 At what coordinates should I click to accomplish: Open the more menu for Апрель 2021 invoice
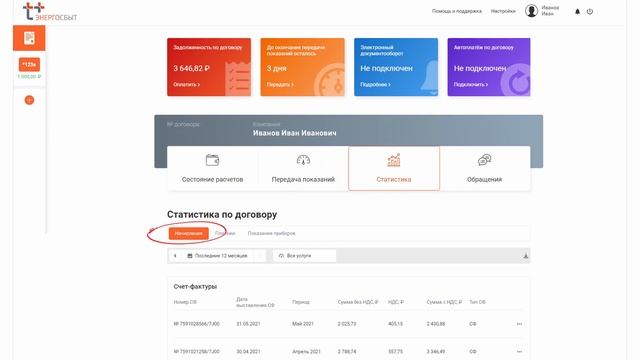pos(519,351)
